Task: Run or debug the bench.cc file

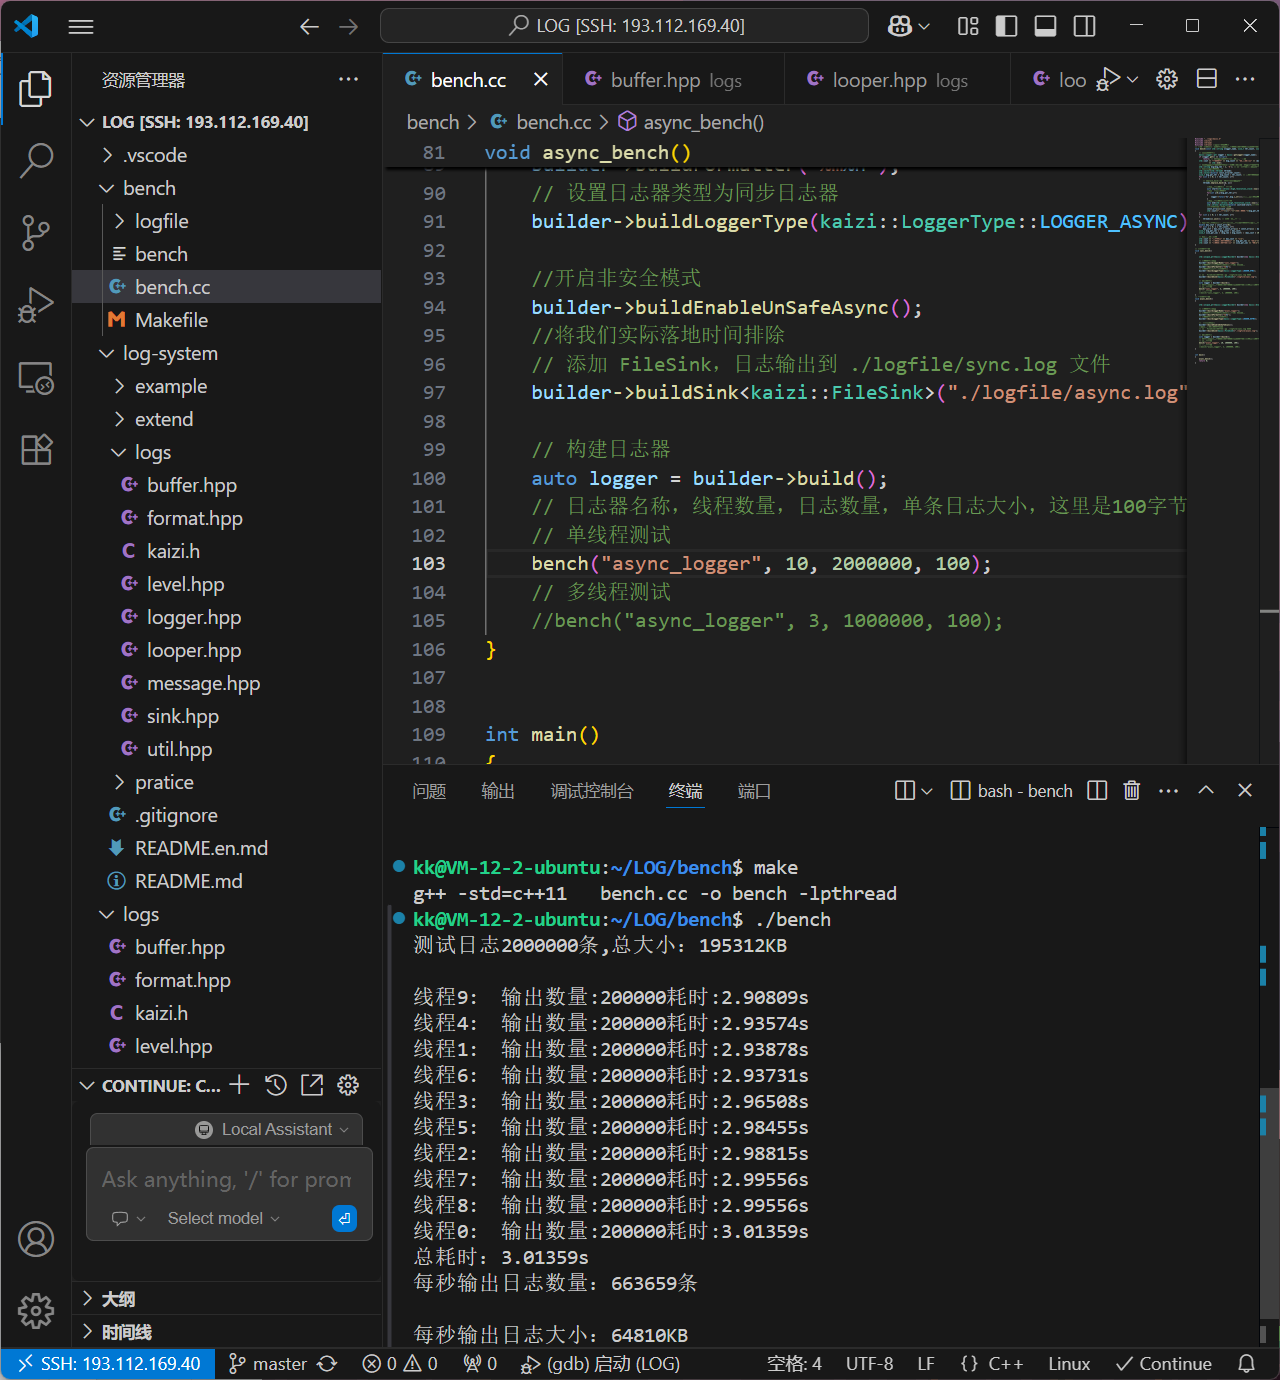Action: coord(1107,79)
